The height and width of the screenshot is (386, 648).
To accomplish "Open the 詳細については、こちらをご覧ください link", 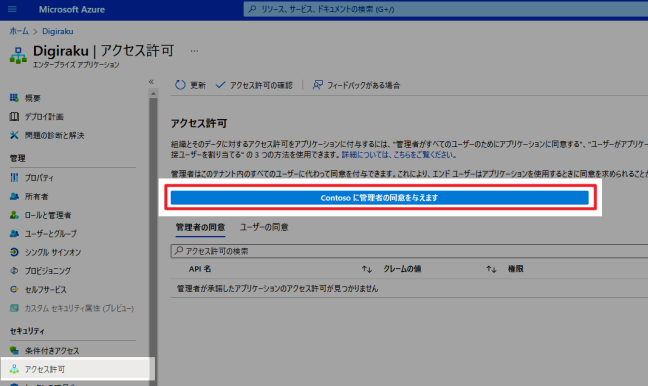I will pyautogui.click(x=399, y=155).
